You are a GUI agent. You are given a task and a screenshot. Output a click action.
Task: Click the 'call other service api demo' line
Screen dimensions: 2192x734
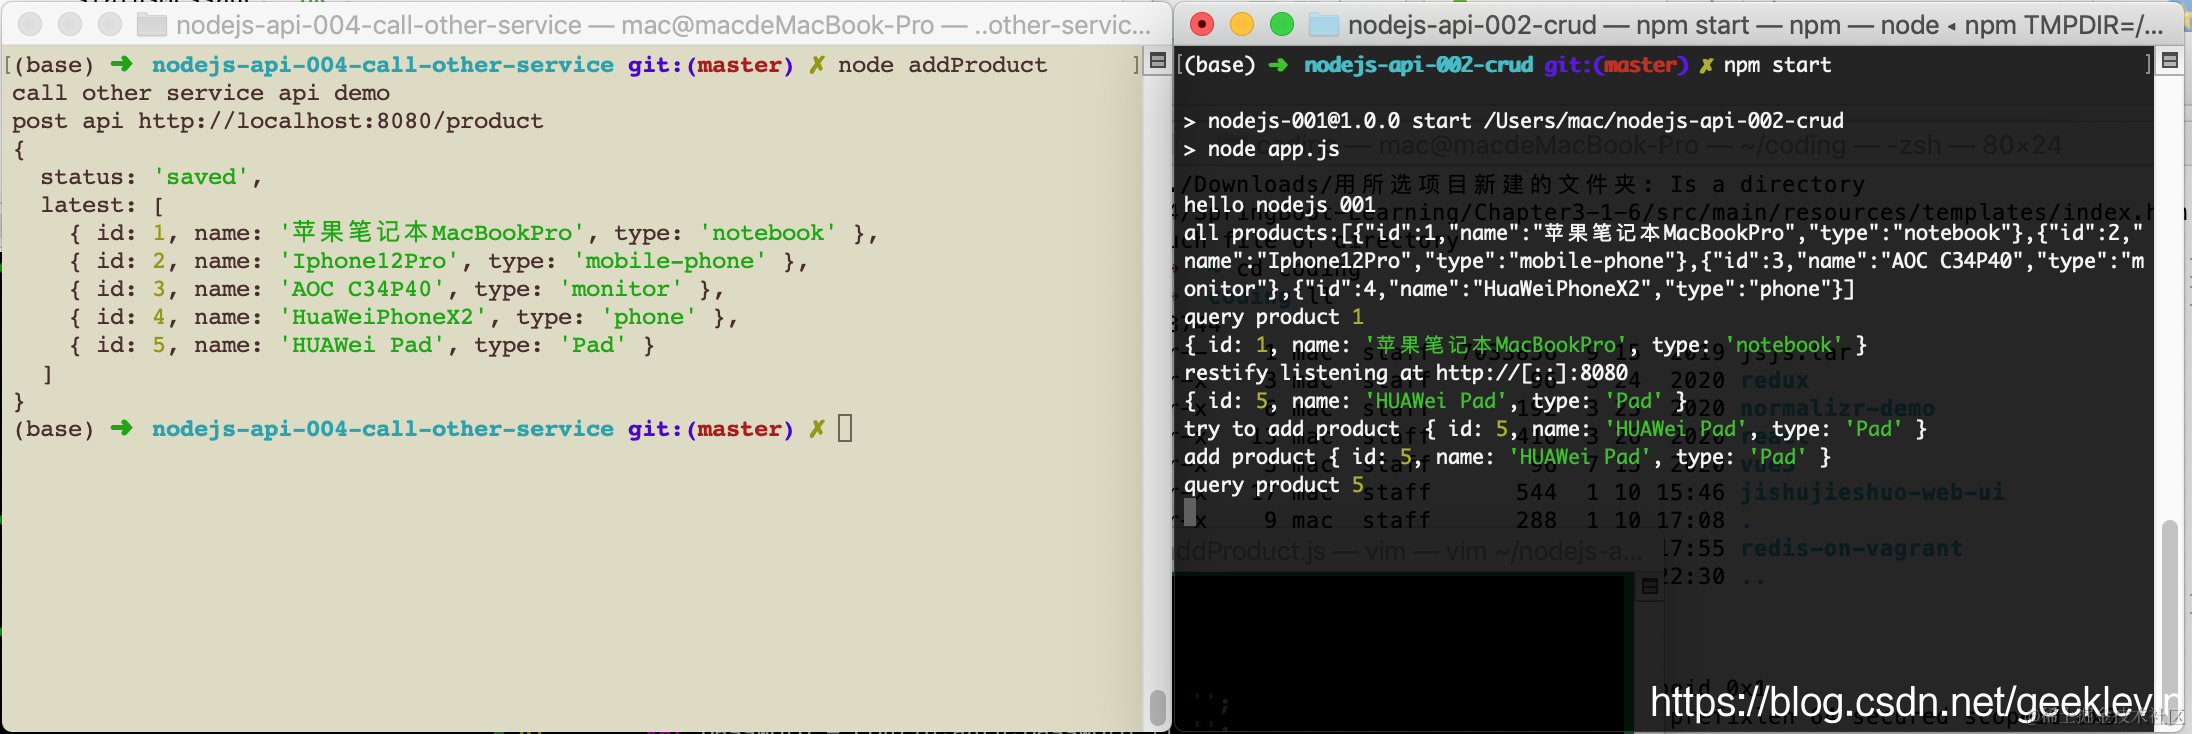point(201,93)
